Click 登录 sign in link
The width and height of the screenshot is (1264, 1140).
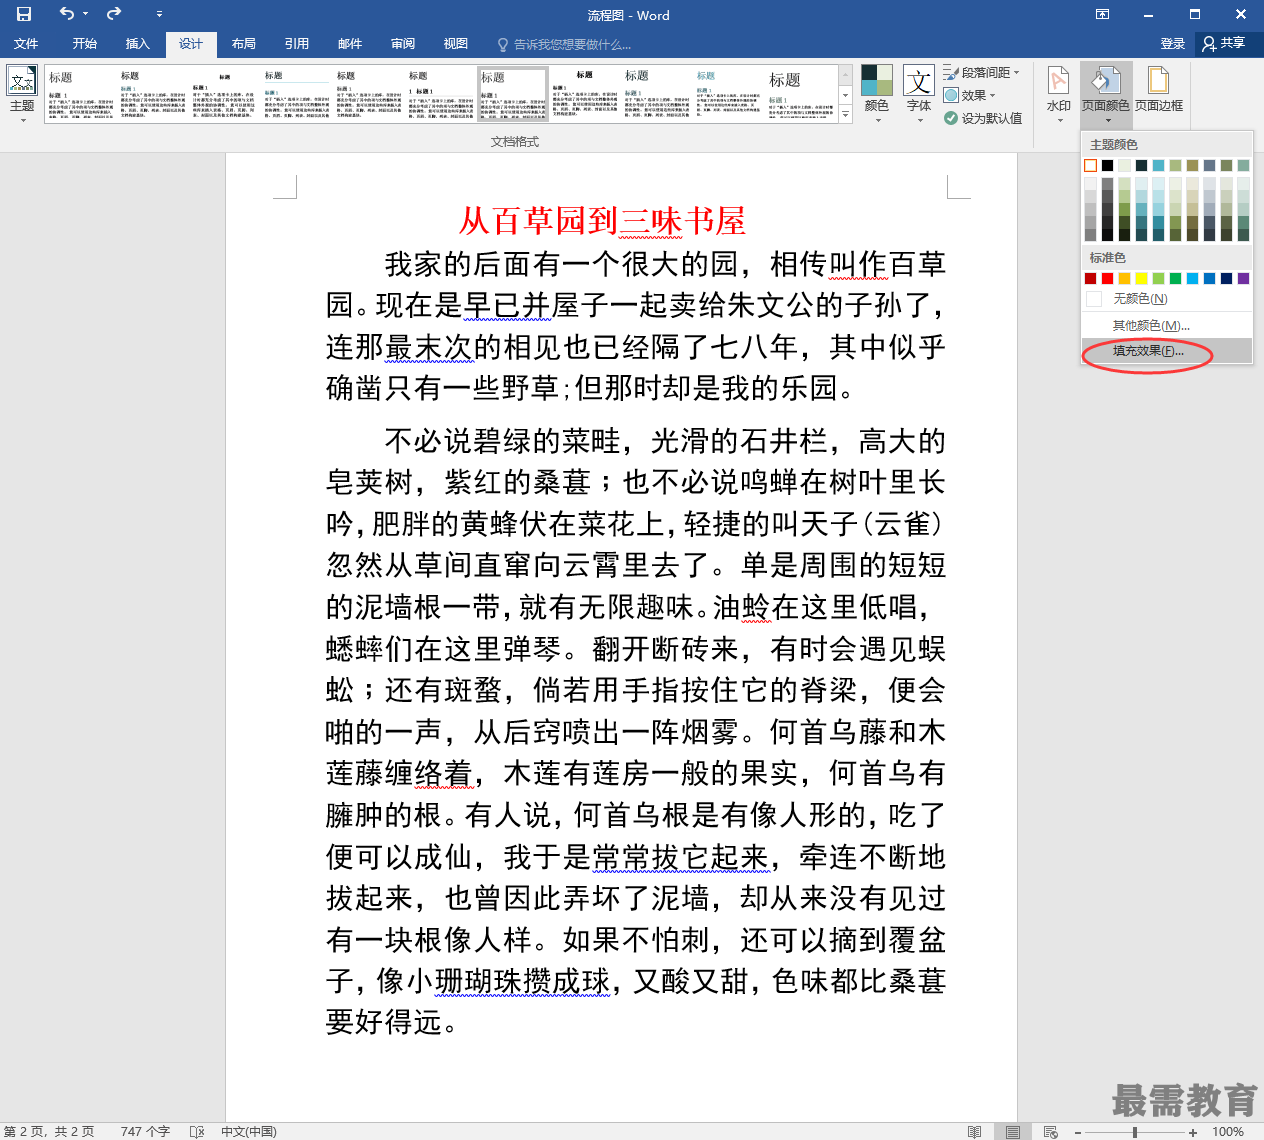1173,44
